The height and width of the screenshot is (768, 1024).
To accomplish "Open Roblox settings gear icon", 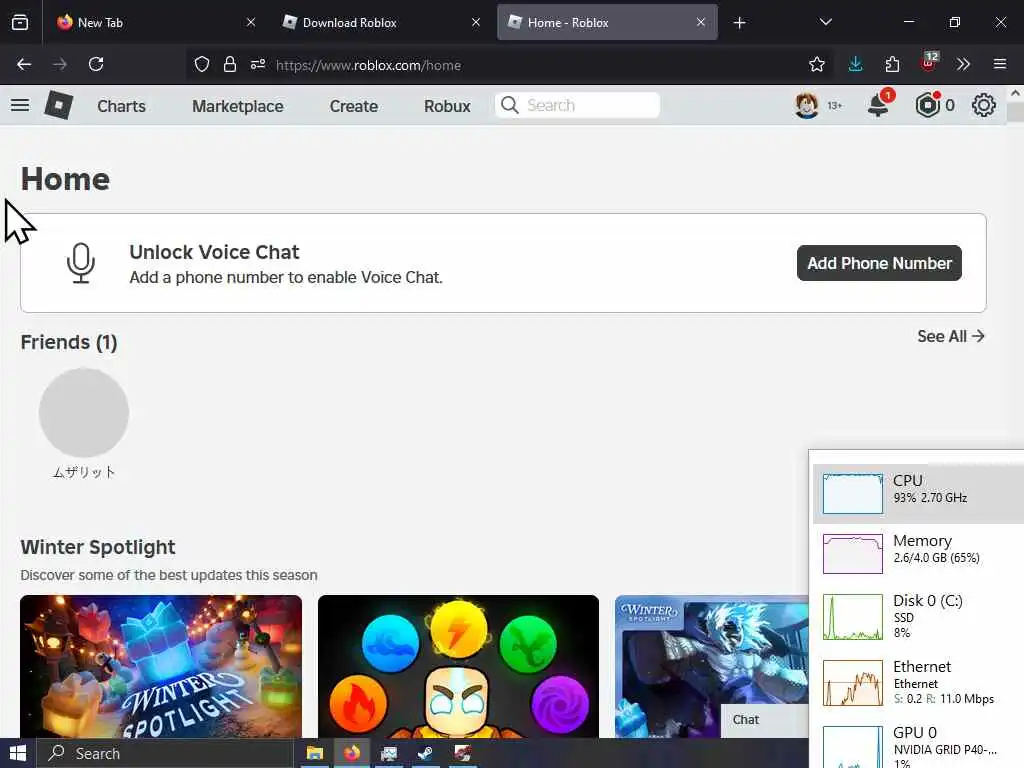I will tap(984, 105).
